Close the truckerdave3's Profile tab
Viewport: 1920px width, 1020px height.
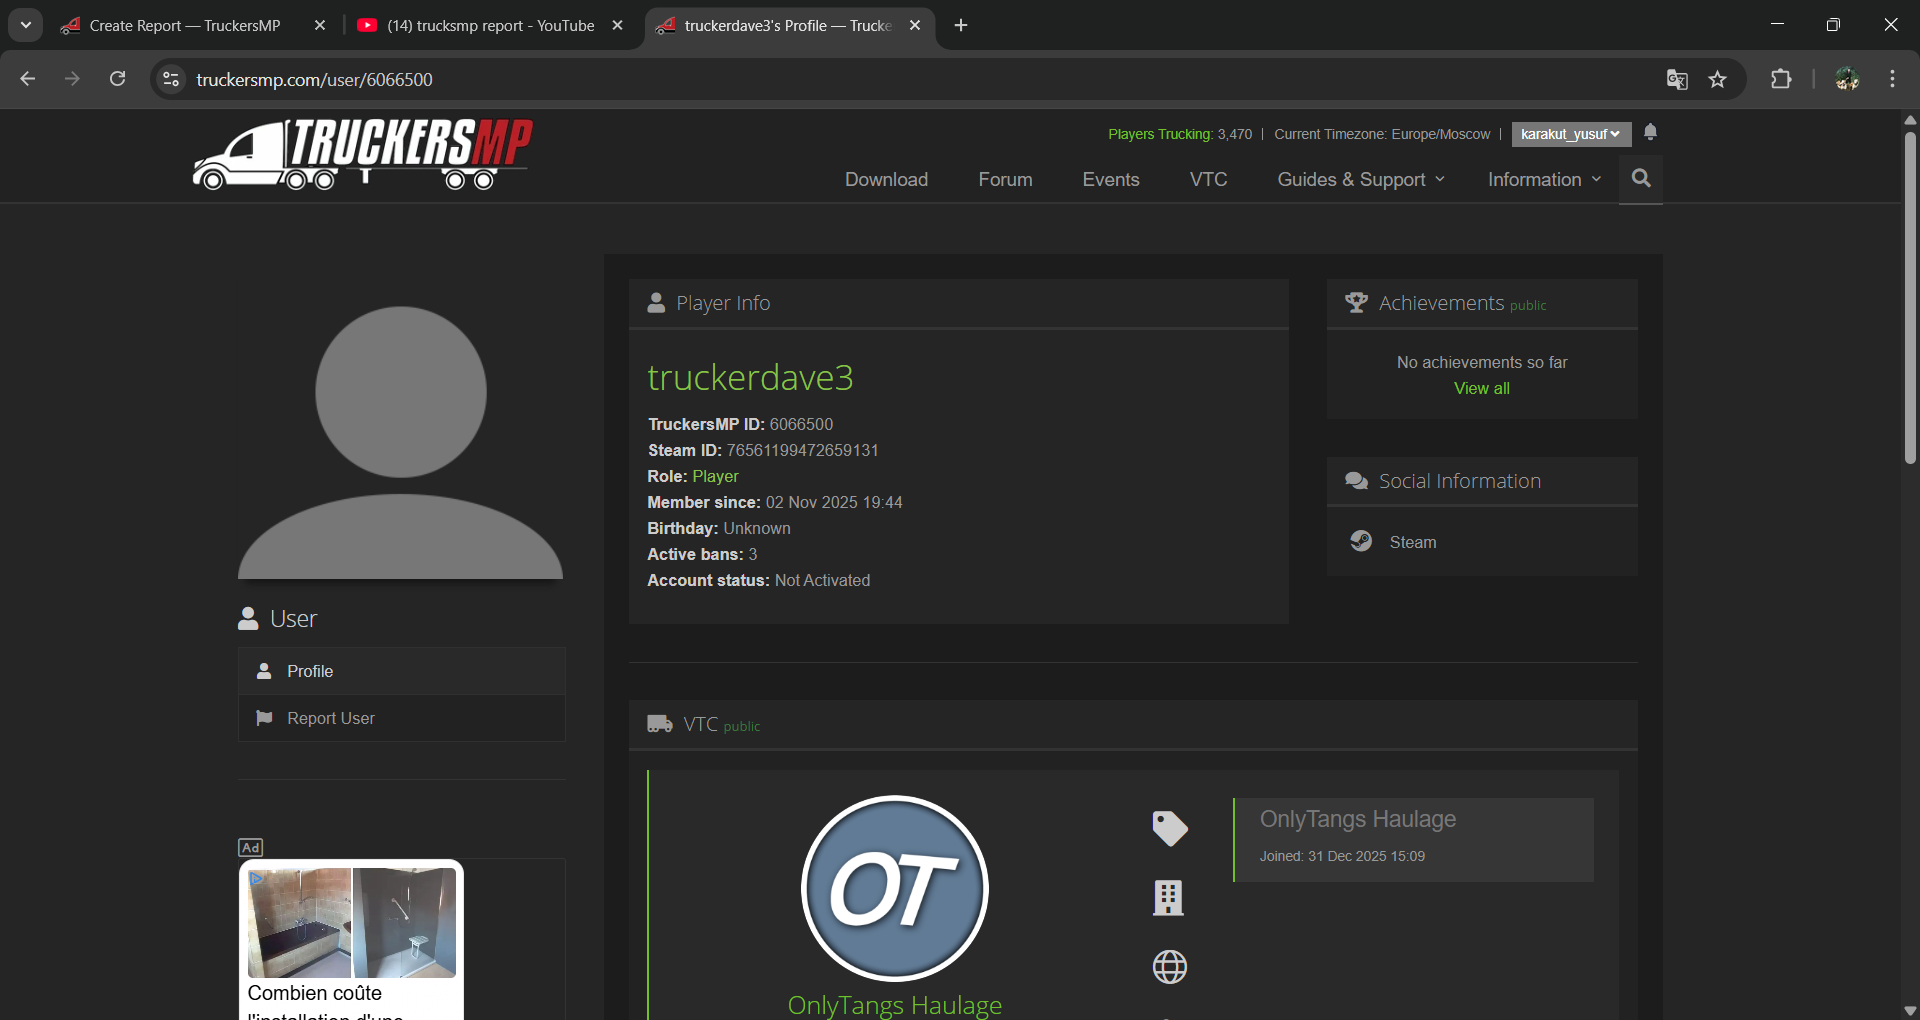(915, 25)
